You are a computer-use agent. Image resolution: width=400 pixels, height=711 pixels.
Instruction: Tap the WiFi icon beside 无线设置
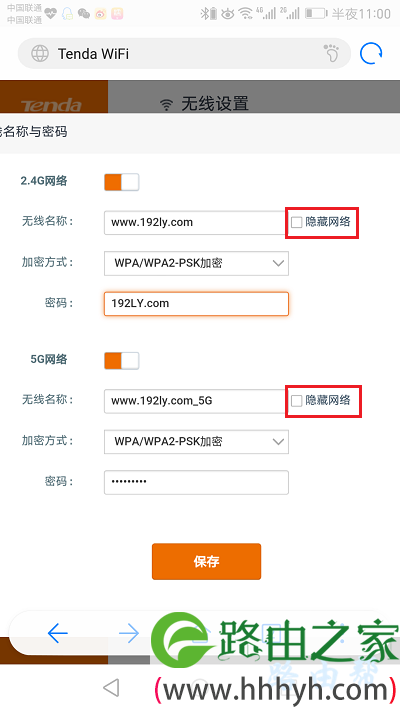[166, 105]
